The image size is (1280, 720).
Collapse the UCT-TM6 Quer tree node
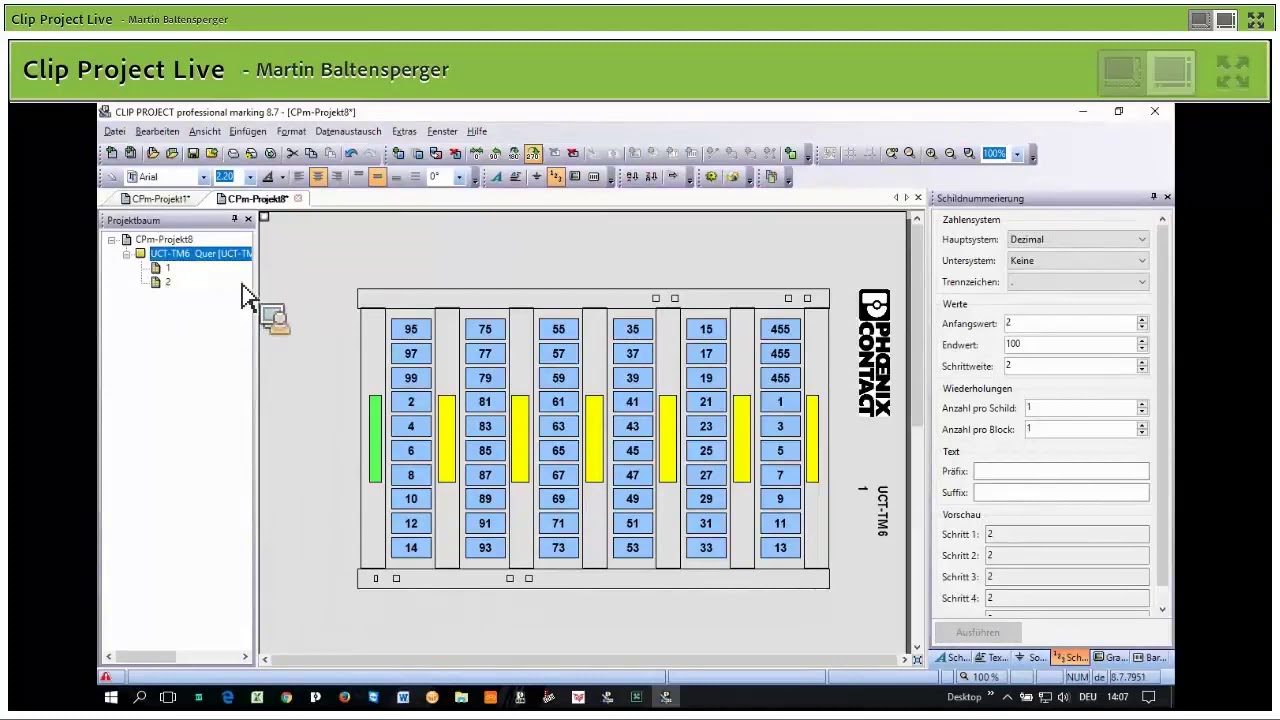(x=127, y=254)
